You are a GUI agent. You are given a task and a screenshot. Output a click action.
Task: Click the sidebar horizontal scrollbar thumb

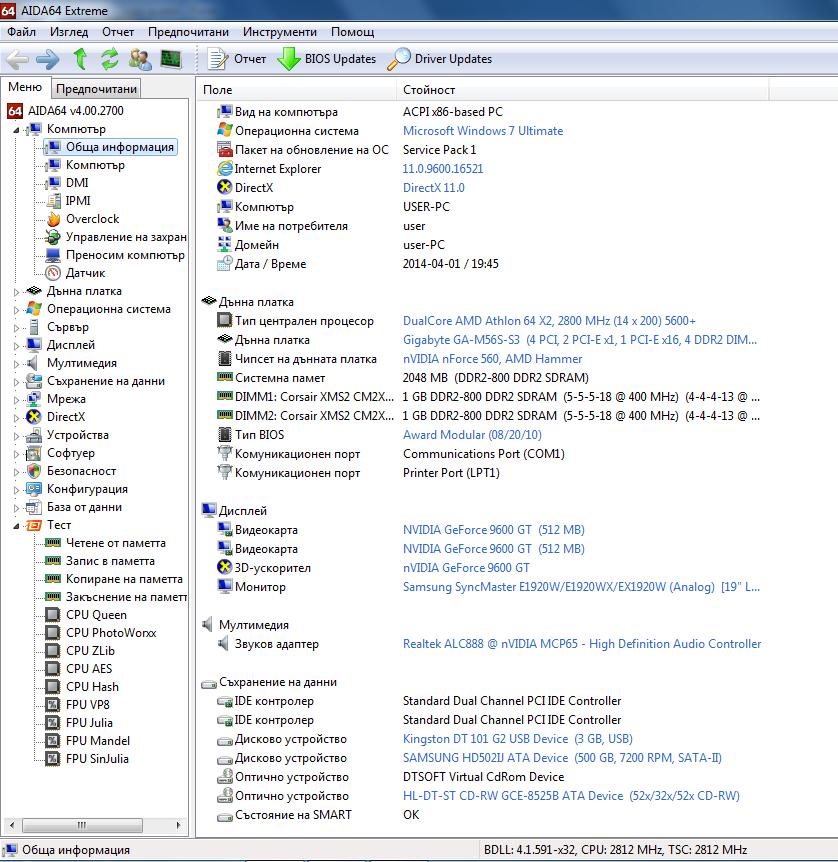pyautogui.click(x=82, y=825)
